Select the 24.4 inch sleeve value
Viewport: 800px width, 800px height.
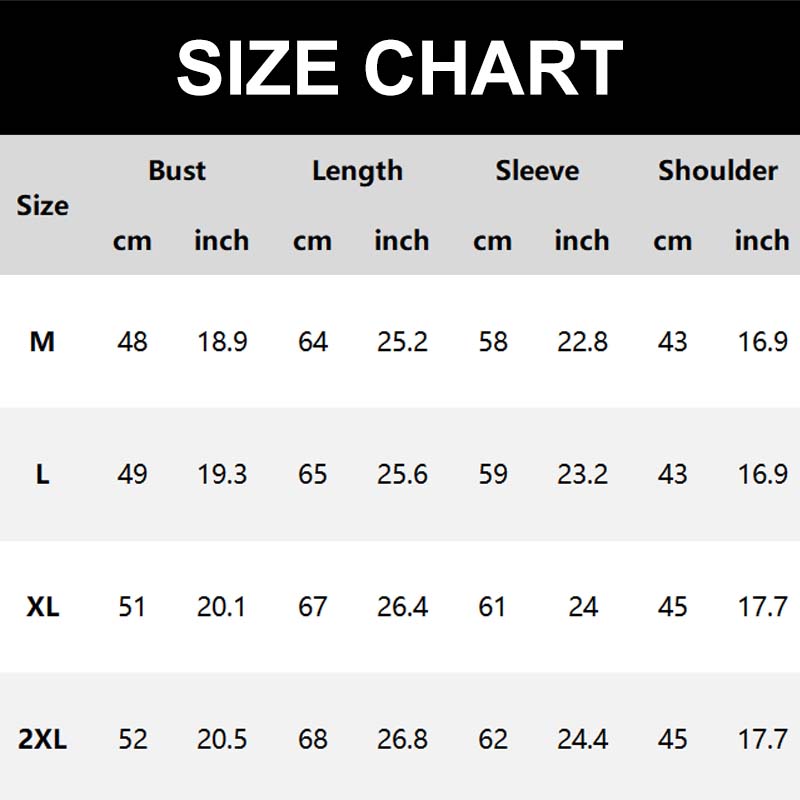click(x=582, y=740)
